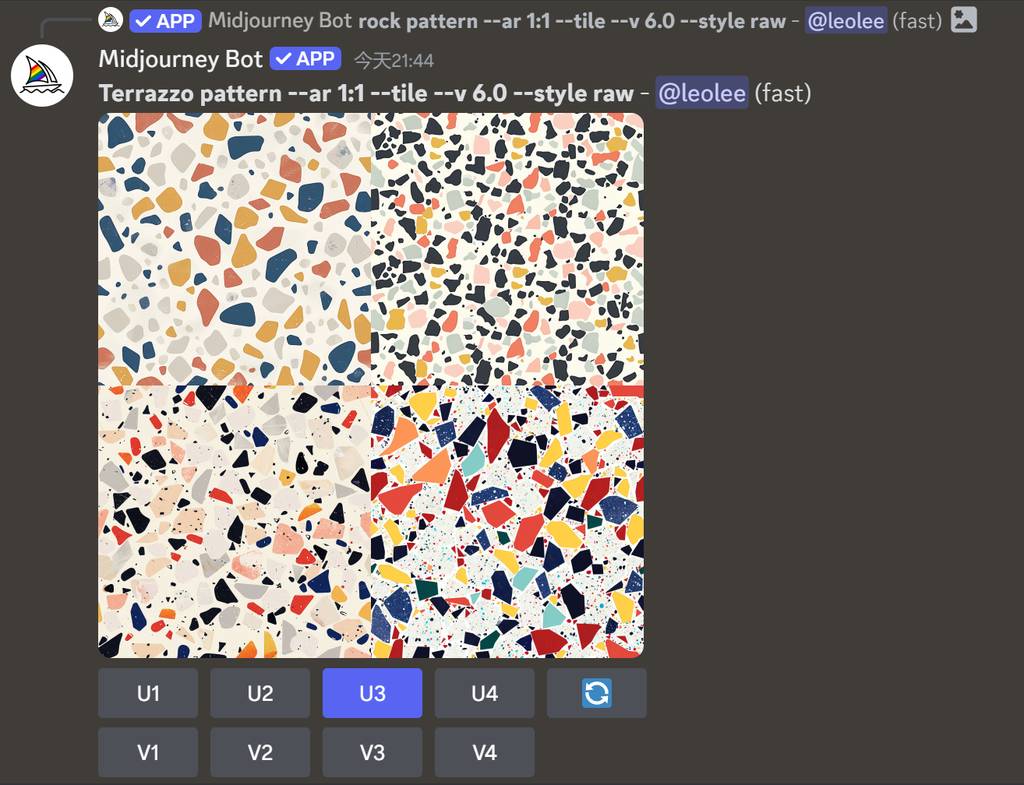This screenshot has height=785, width=1024.
Task: Click the large Midjourney Bot sailboat avatar
Action: [x=42, y=75]
